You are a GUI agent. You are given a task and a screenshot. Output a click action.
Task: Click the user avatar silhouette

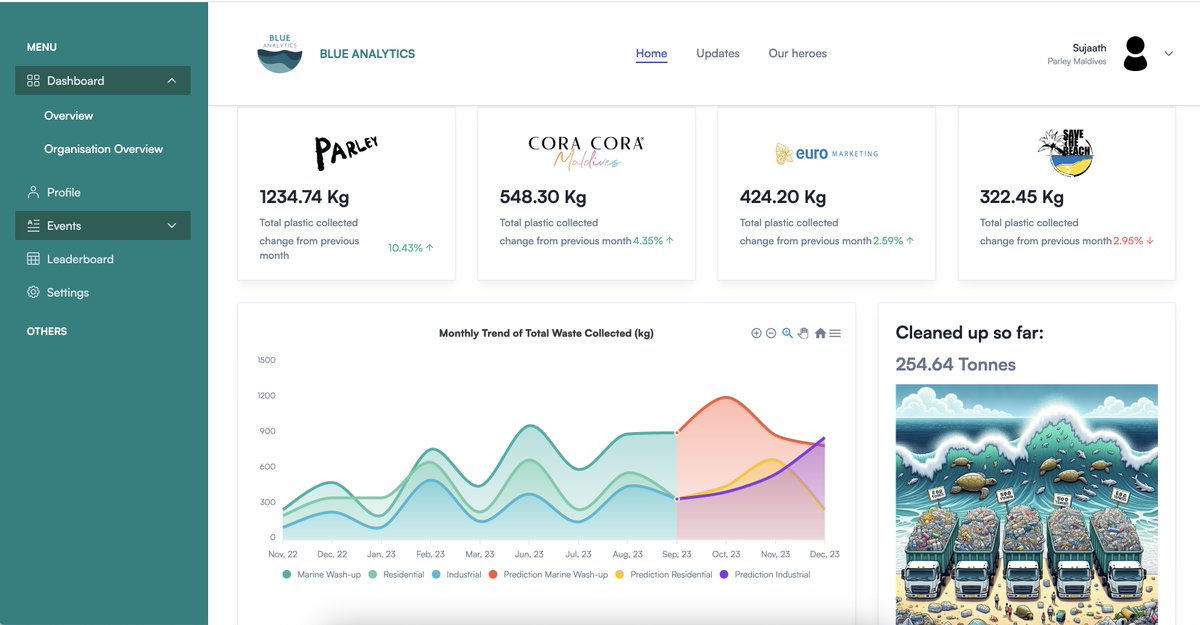pos(1135,54)
